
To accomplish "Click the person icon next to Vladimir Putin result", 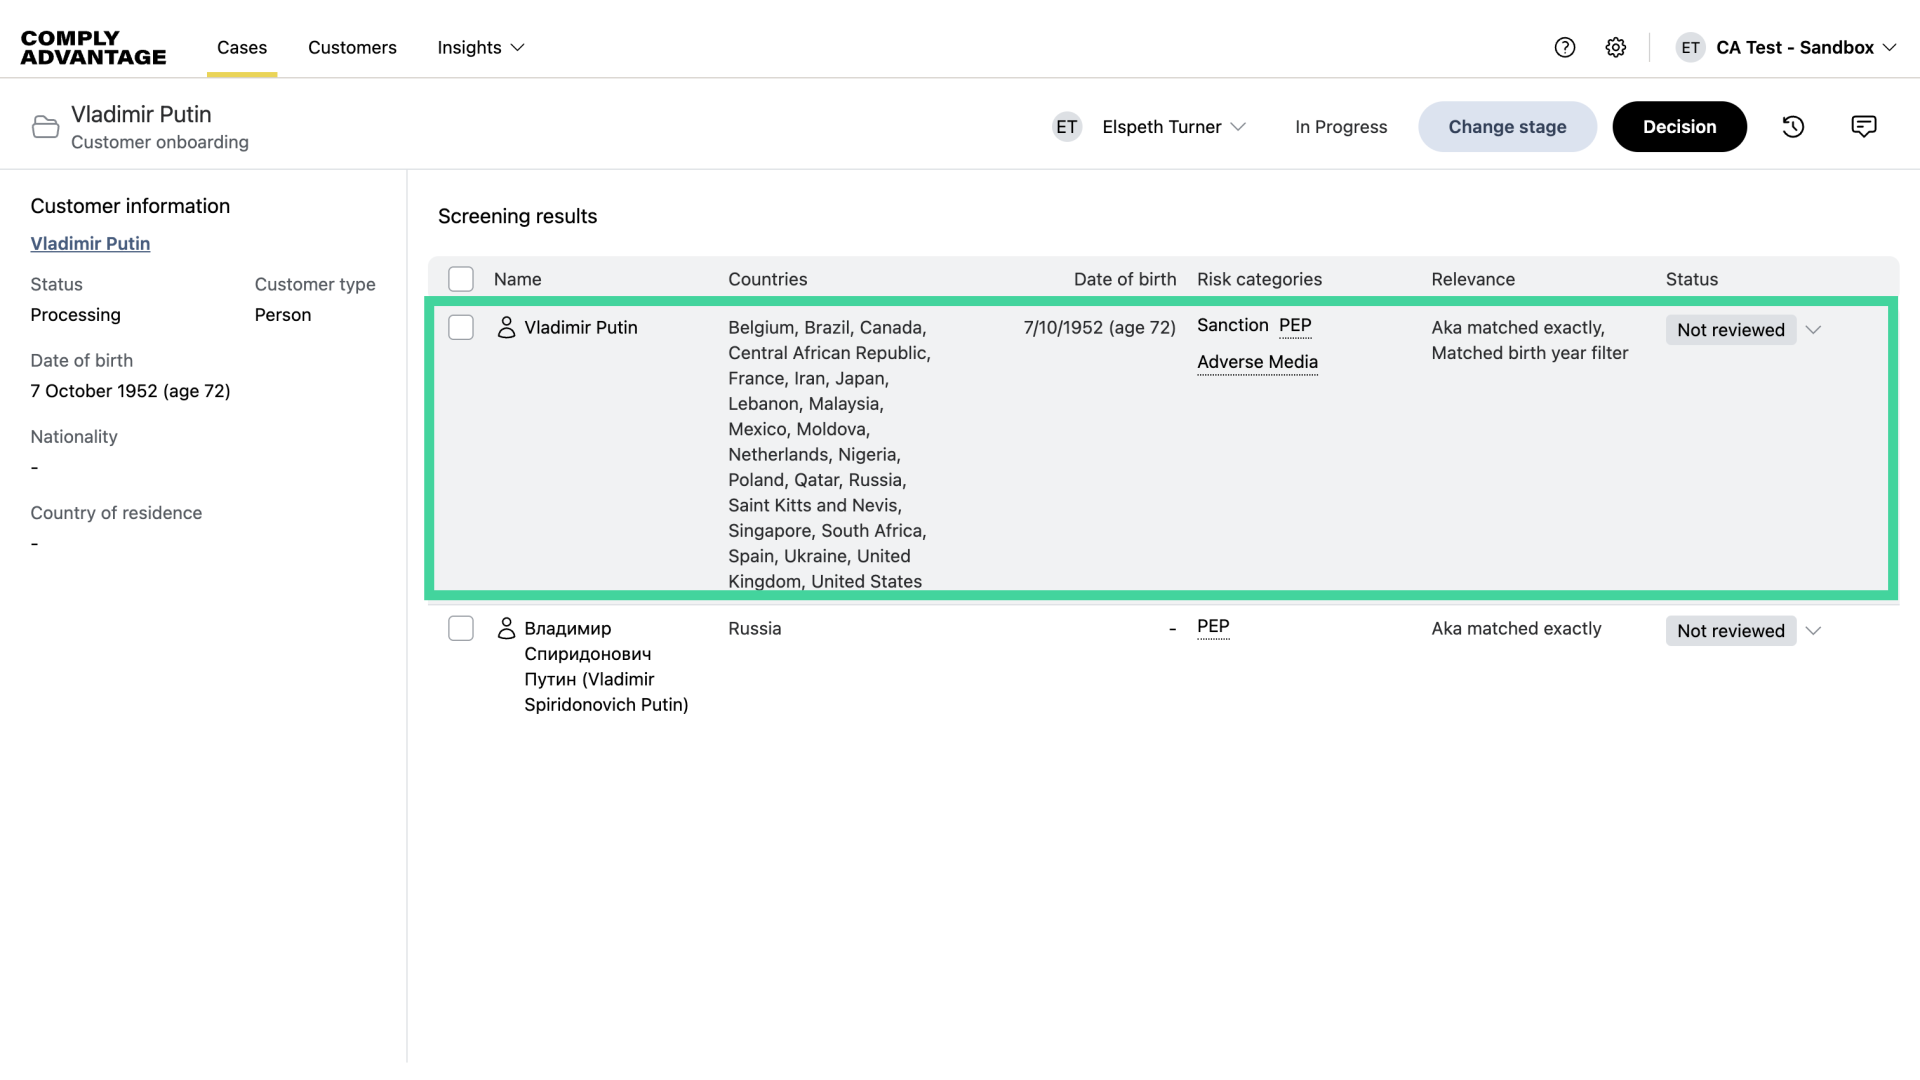I will [x=506, y=328].
